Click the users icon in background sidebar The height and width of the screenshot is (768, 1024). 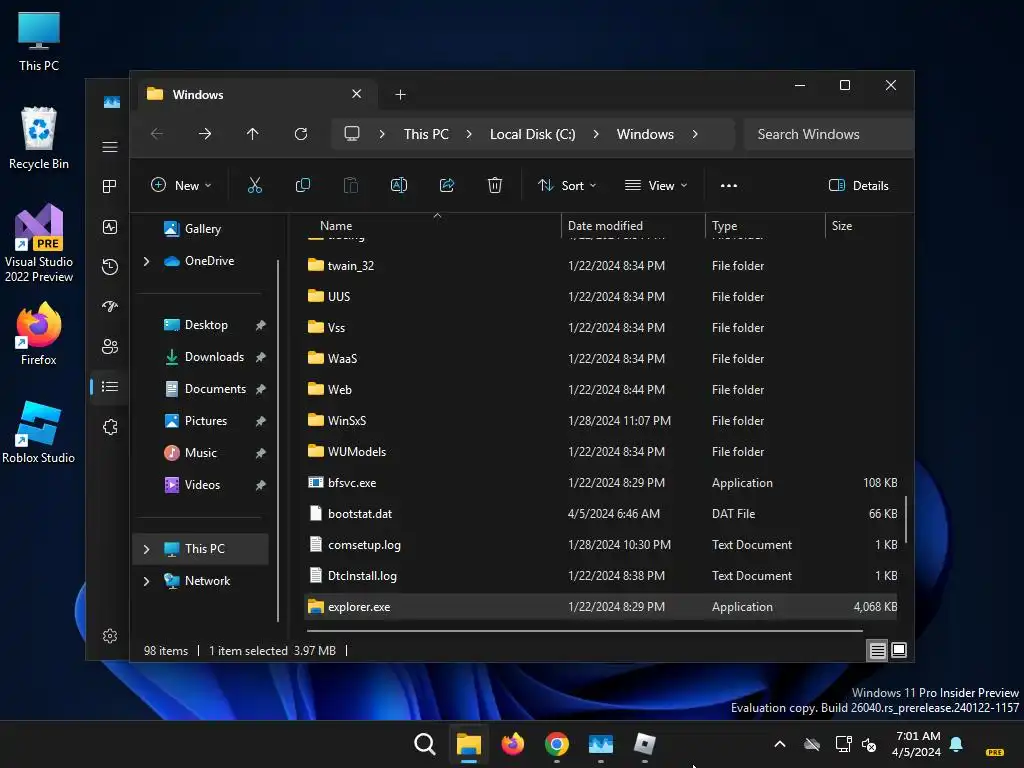point(110,346)
